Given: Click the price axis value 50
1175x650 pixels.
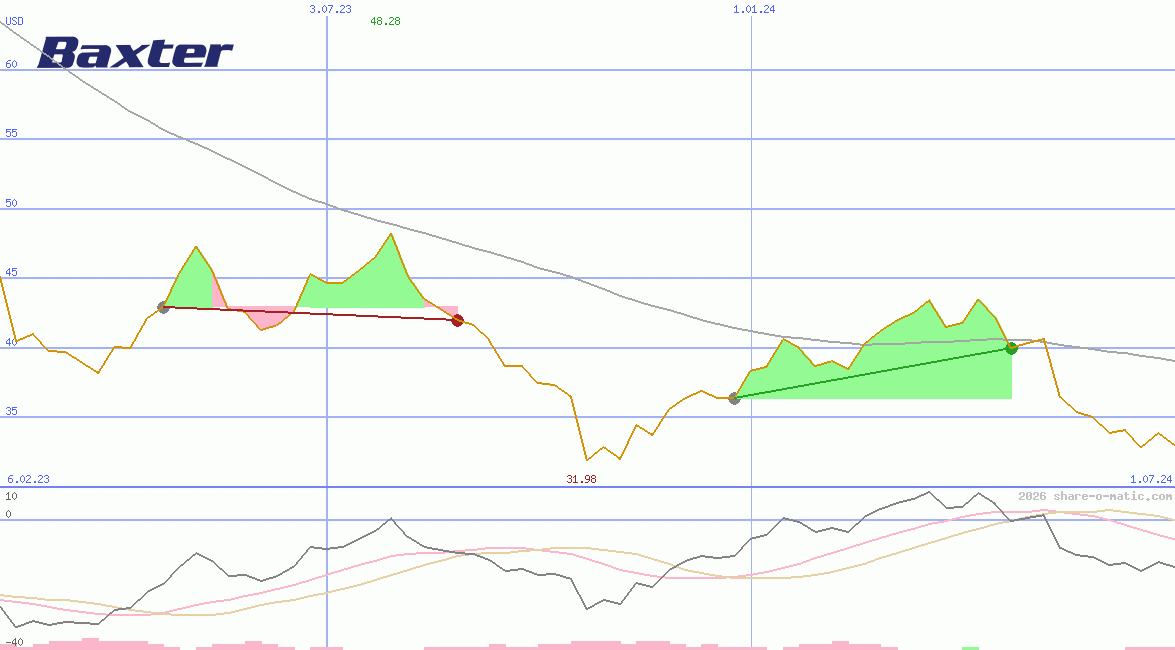Looking at the screenshot, I should (9, 202).
